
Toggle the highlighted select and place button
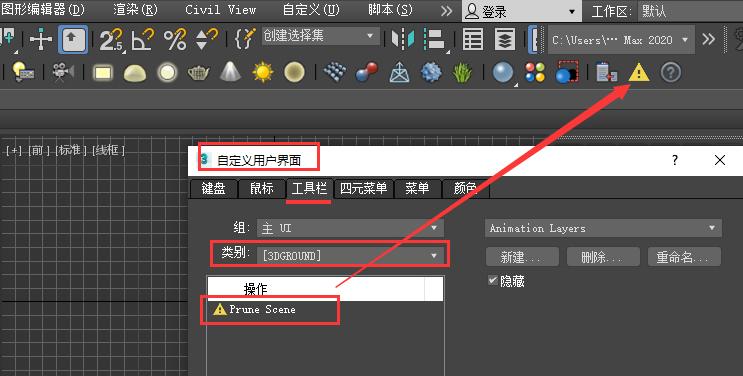pos(72,39)
